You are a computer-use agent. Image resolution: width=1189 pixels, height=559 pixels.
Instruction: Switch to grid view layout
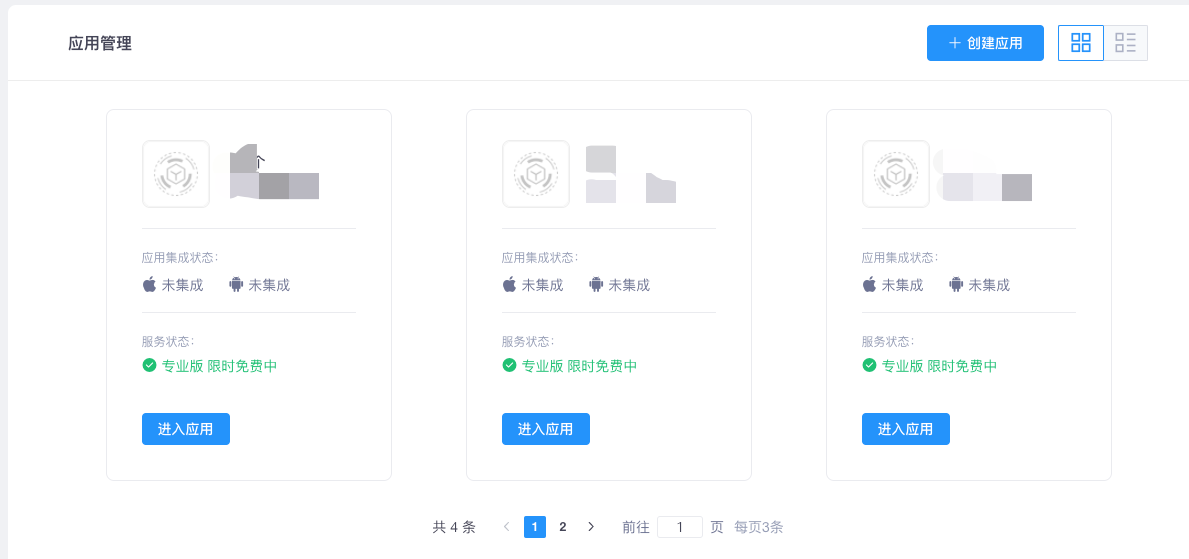[1081, 43]
